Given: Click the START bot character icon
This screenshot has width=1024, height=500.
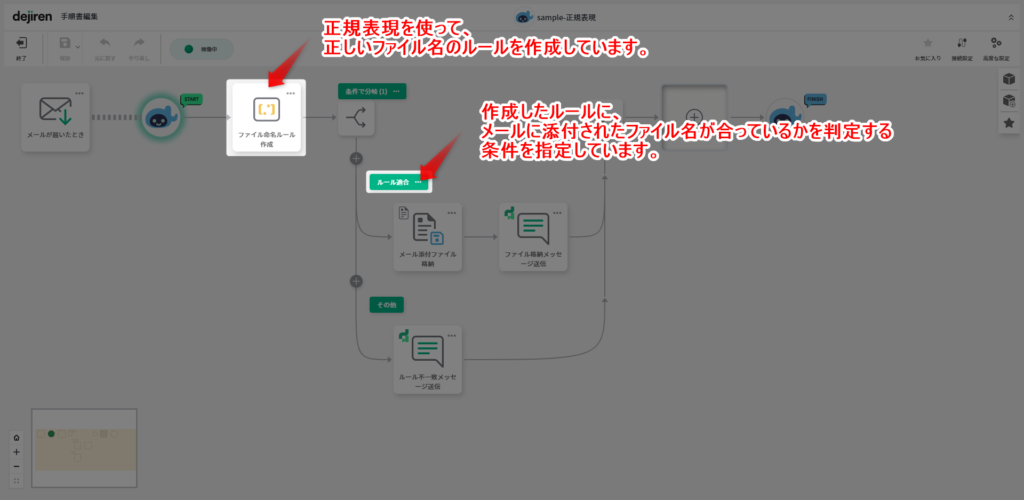Looking at the screenshot, I should [x=161, y=117].
